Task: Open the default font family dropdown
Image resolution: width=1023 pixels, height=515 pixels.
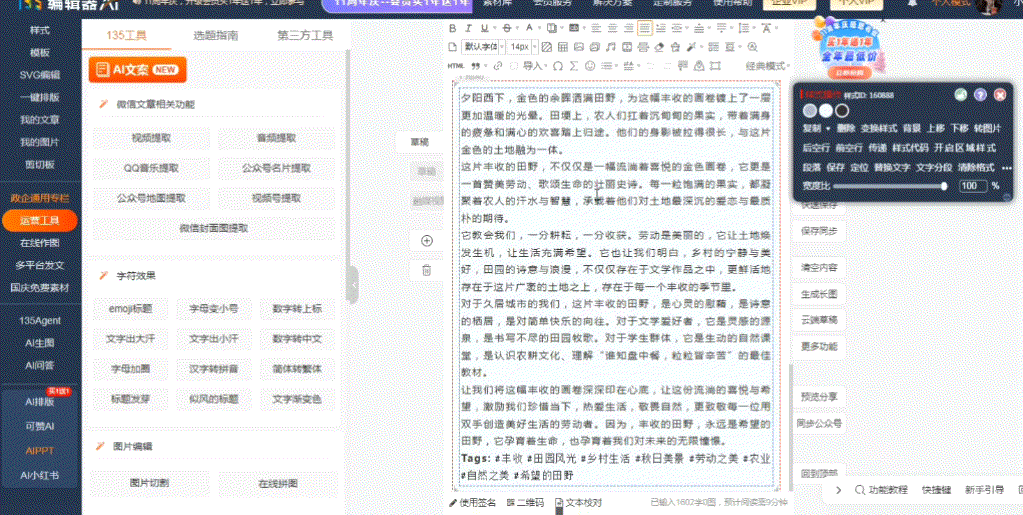Action: tap(481, 47)
